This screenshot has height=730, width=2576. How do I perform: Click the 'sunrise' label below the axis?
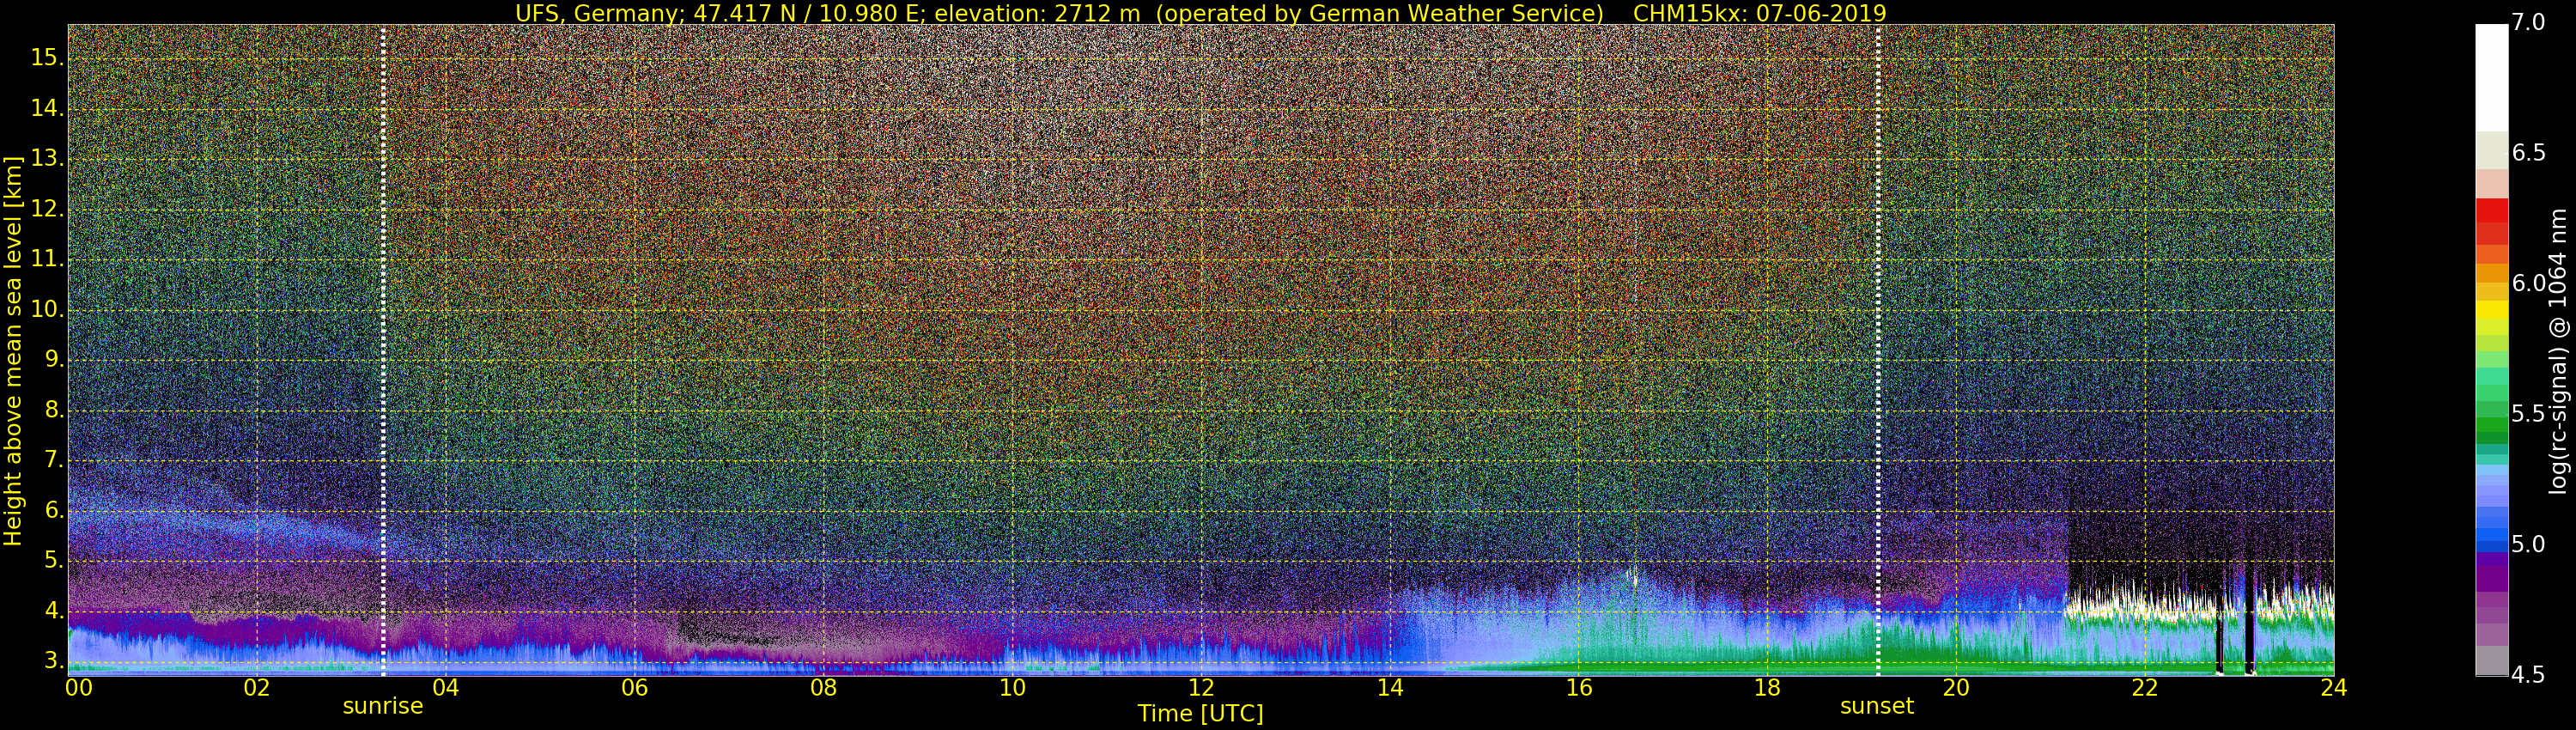pos(383,706)
